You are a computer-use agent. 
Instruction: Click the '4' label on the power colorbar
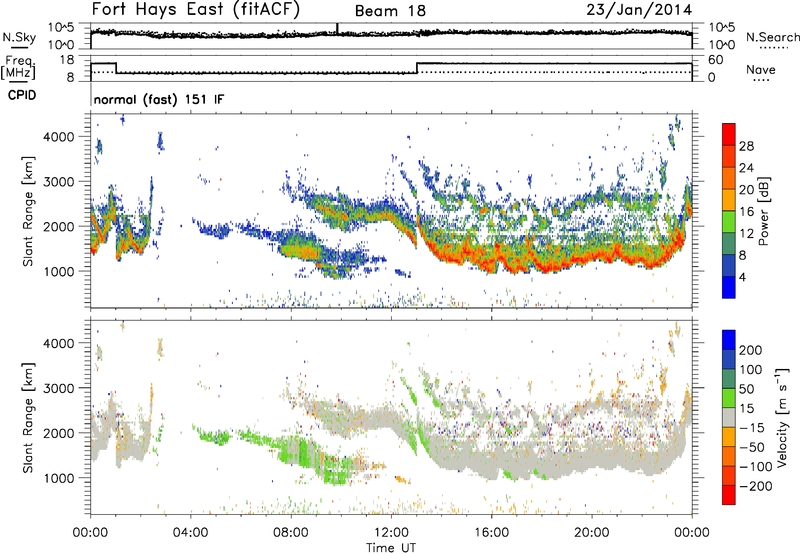click(742, 277)
